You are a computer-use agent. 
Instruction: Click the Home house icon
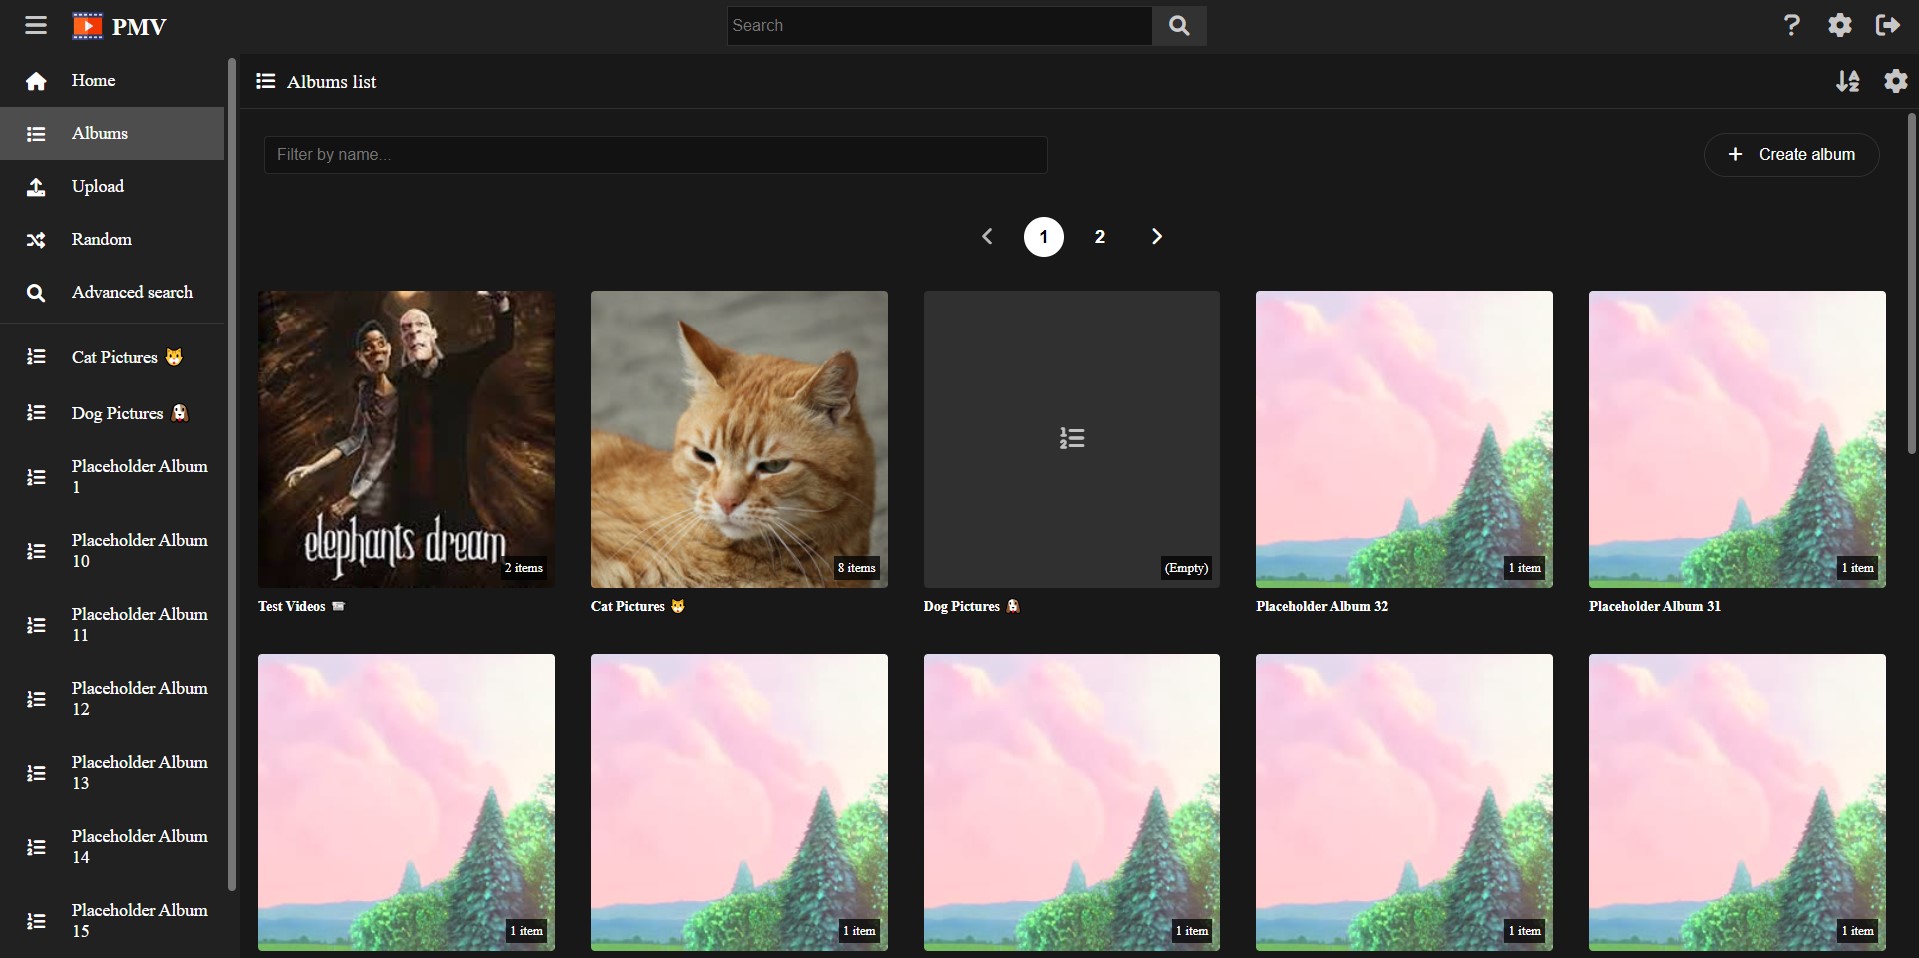pyautogui.click(x=36, y=81)
